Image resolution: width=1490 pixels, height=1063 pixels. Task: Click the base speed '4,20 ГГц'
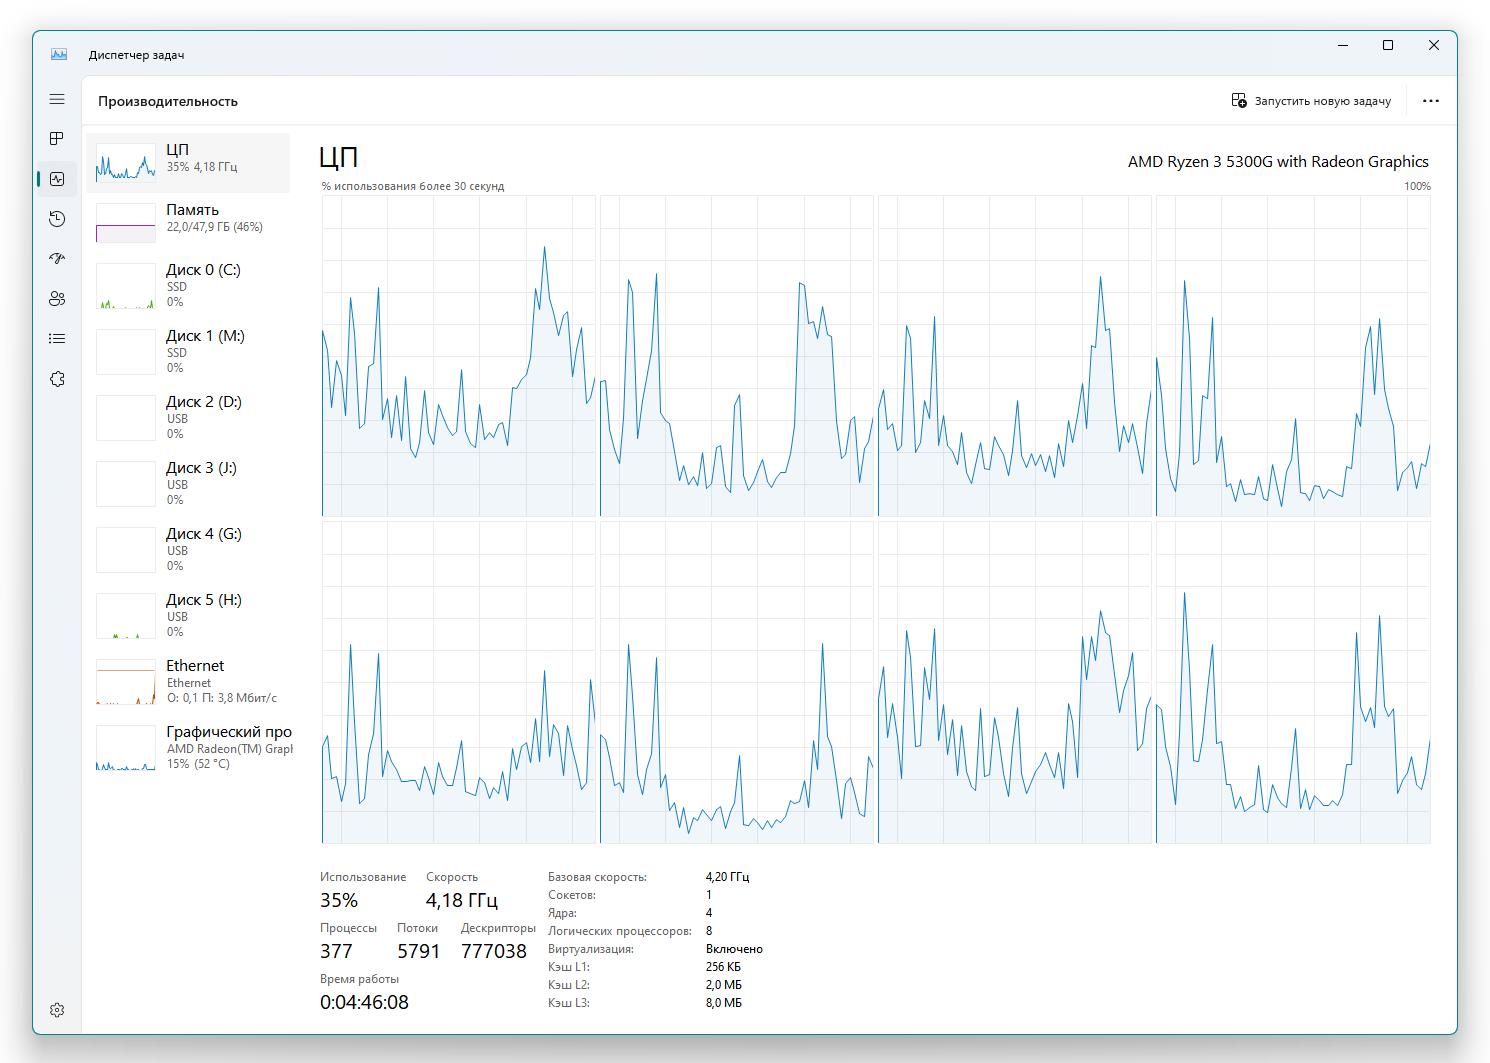[x=727, y=877]
